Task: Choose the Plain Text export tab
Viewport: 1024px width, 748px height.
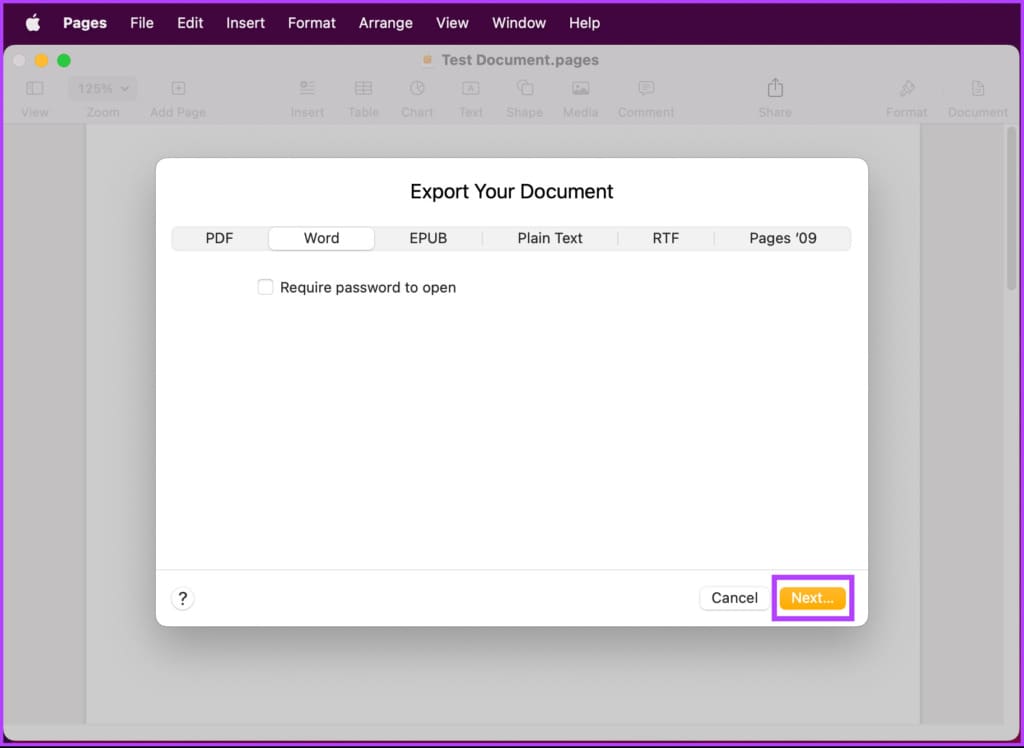Action: pos(550,238)
